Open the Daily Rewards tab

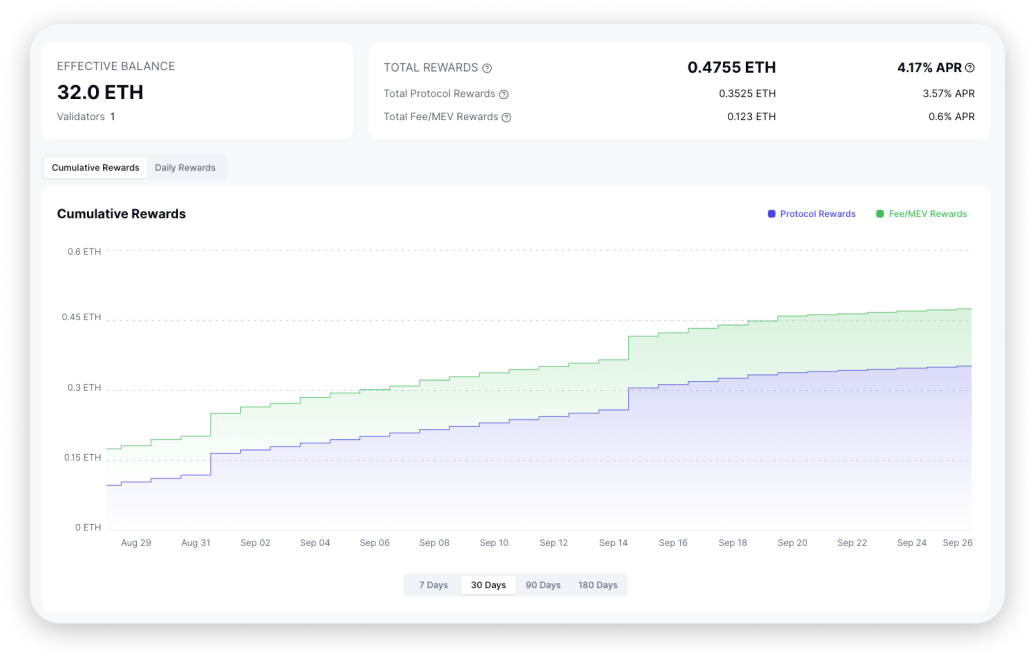185,168
